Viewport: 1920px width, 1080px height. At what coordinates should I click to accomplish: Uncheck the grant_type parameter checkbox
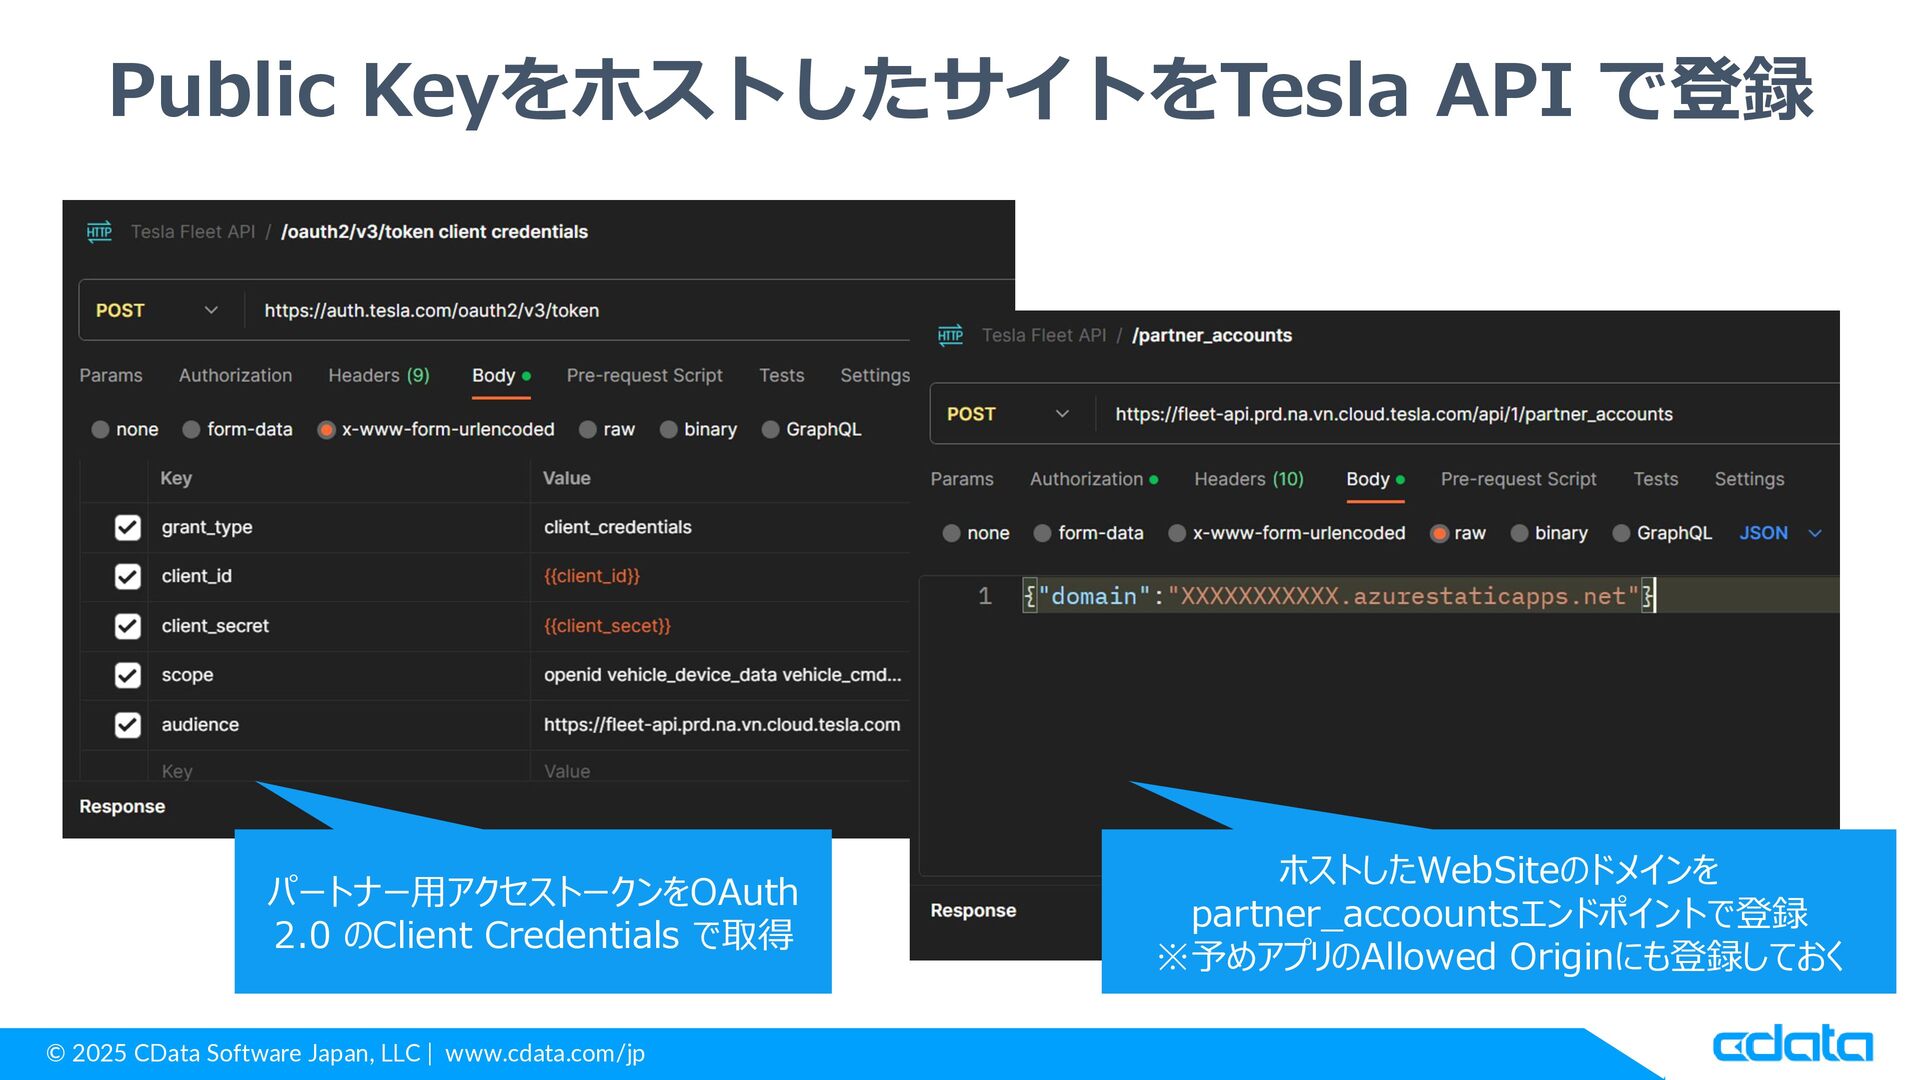coord(127,527)
